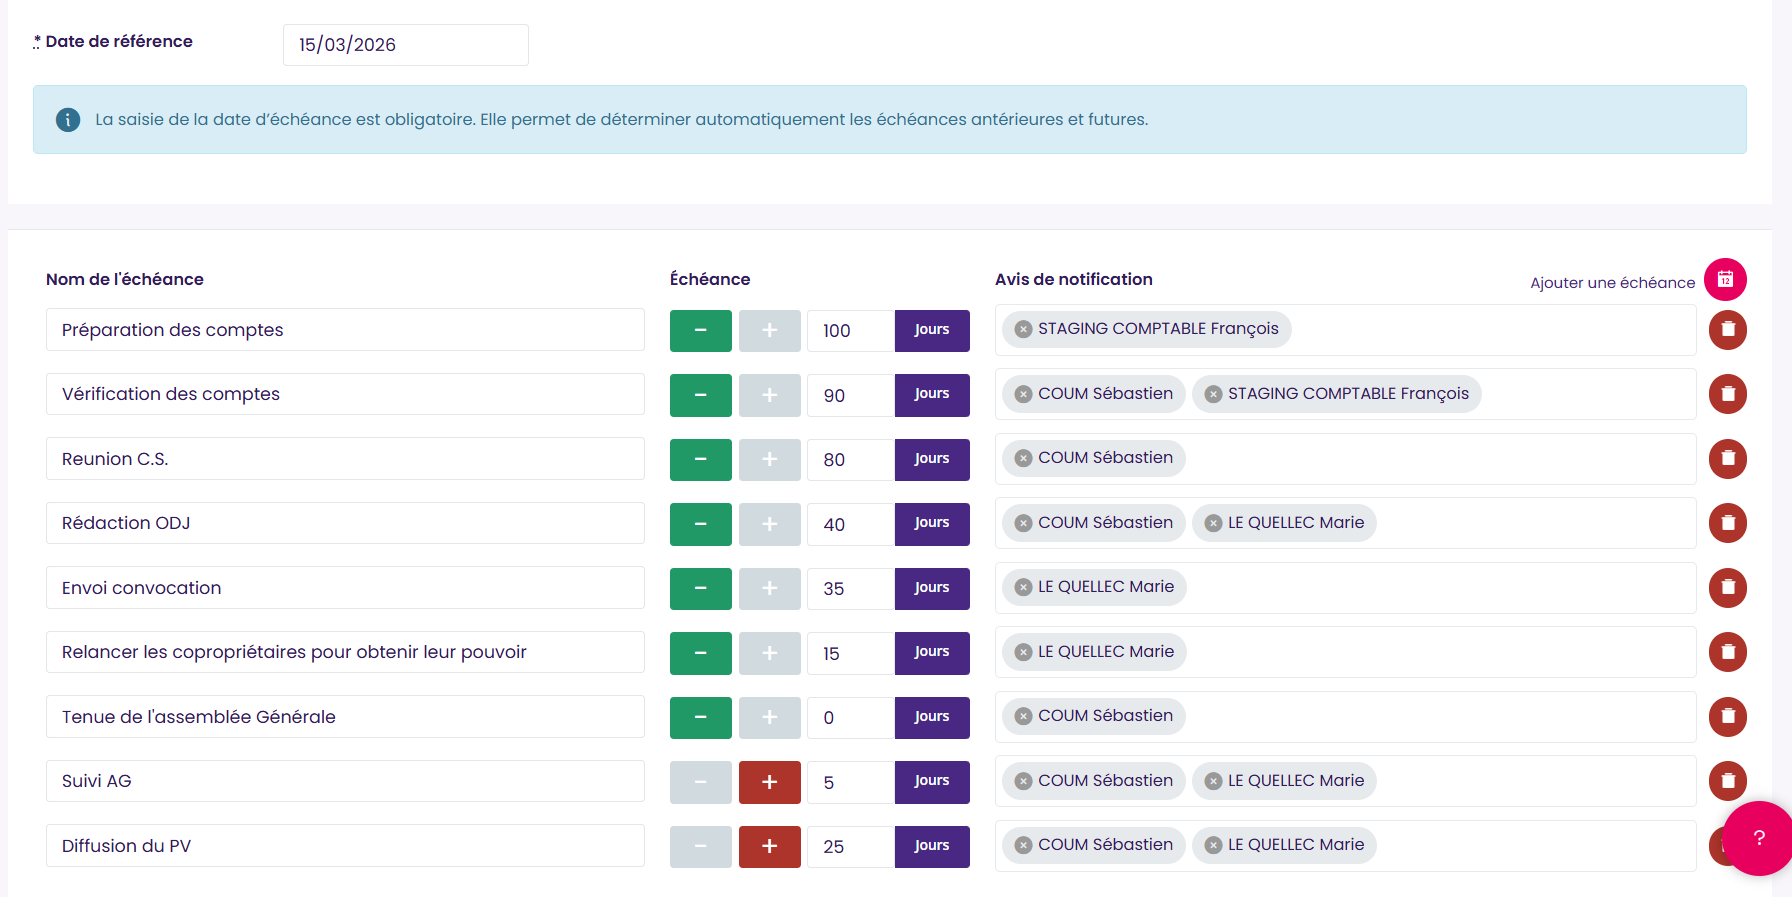
Task: Delete the Envoi convocation row
Action: (x=1727, y=588)
